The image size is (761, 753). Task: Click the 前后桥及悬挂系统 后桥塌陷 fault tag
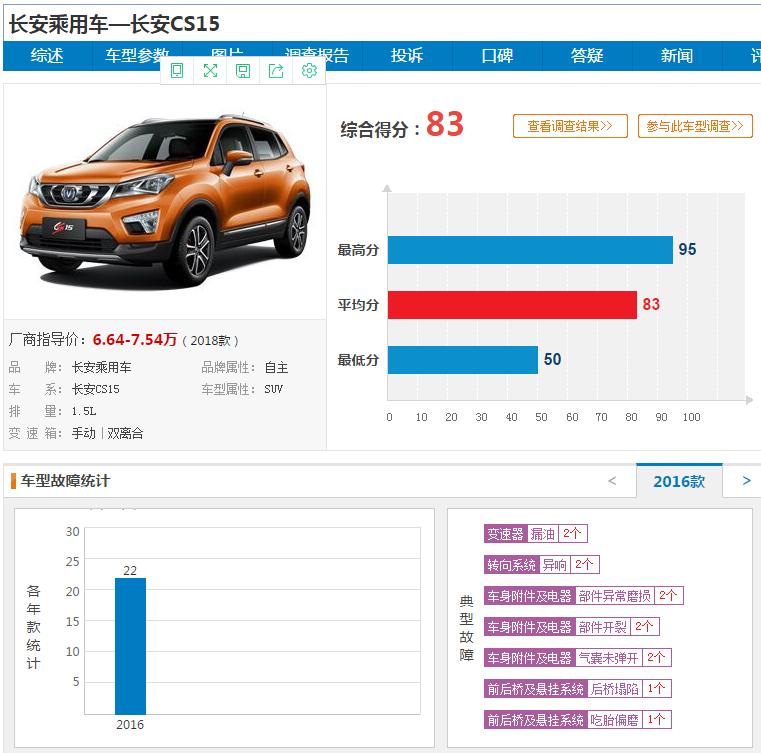(578, 689)
